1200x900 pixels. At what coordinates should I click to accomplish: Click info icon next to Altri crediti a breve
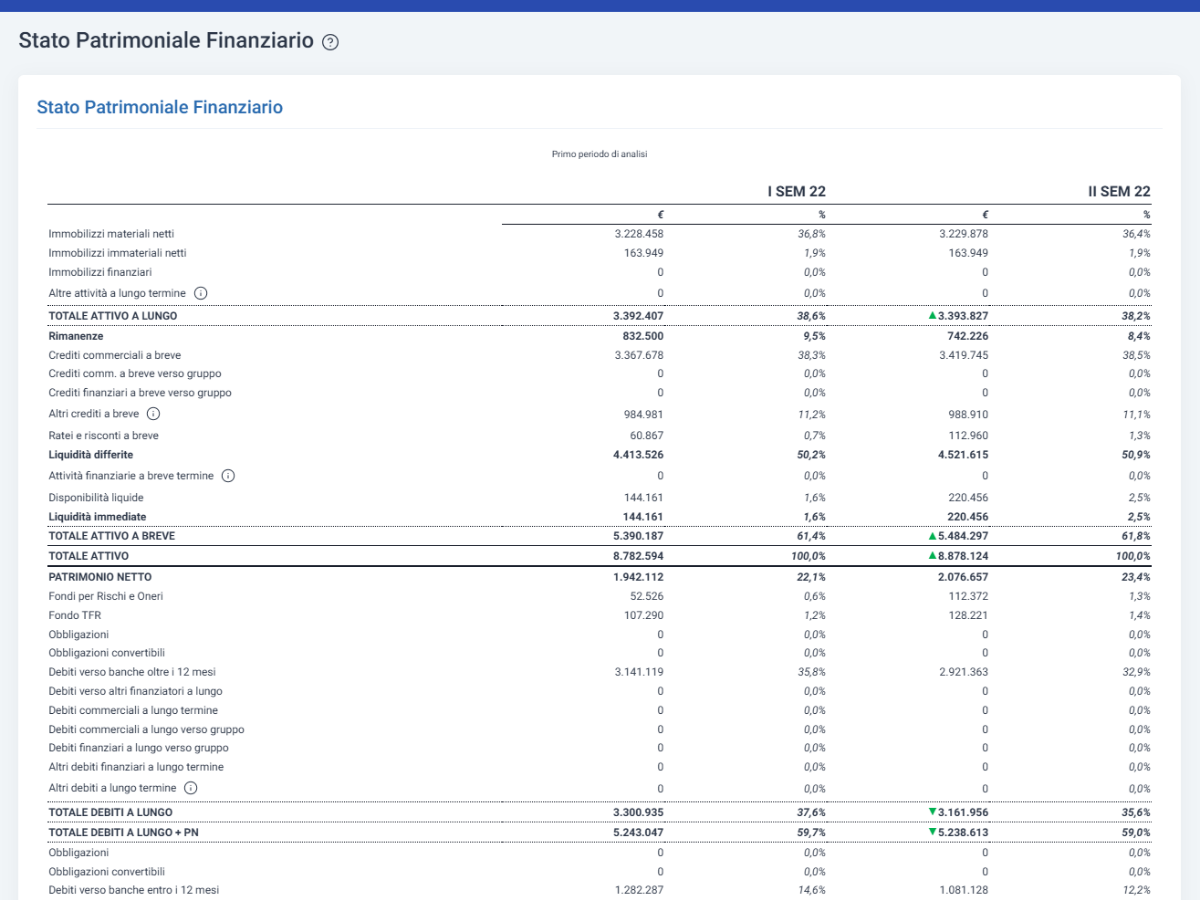click(153, 414)
